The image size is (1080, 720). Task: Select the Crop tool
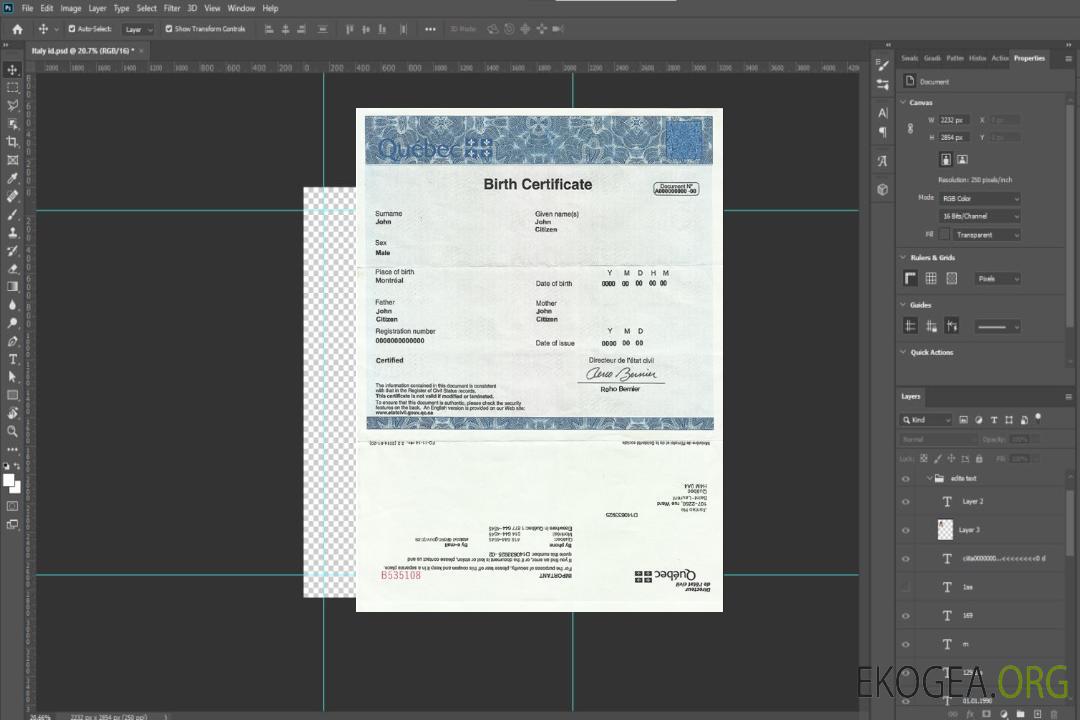point(12,142)
